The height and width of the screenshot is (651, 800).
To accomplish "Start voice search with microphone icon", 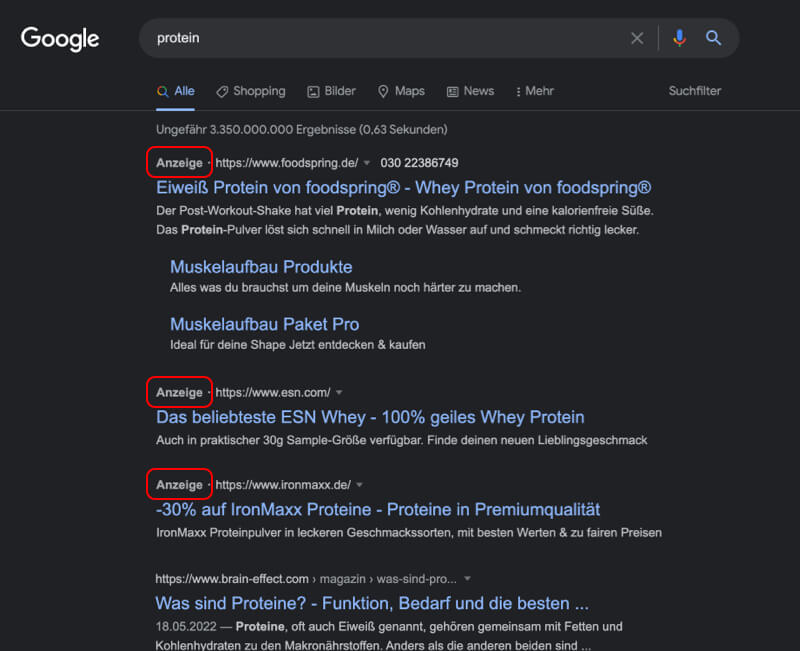I will (x=679, y=38).
